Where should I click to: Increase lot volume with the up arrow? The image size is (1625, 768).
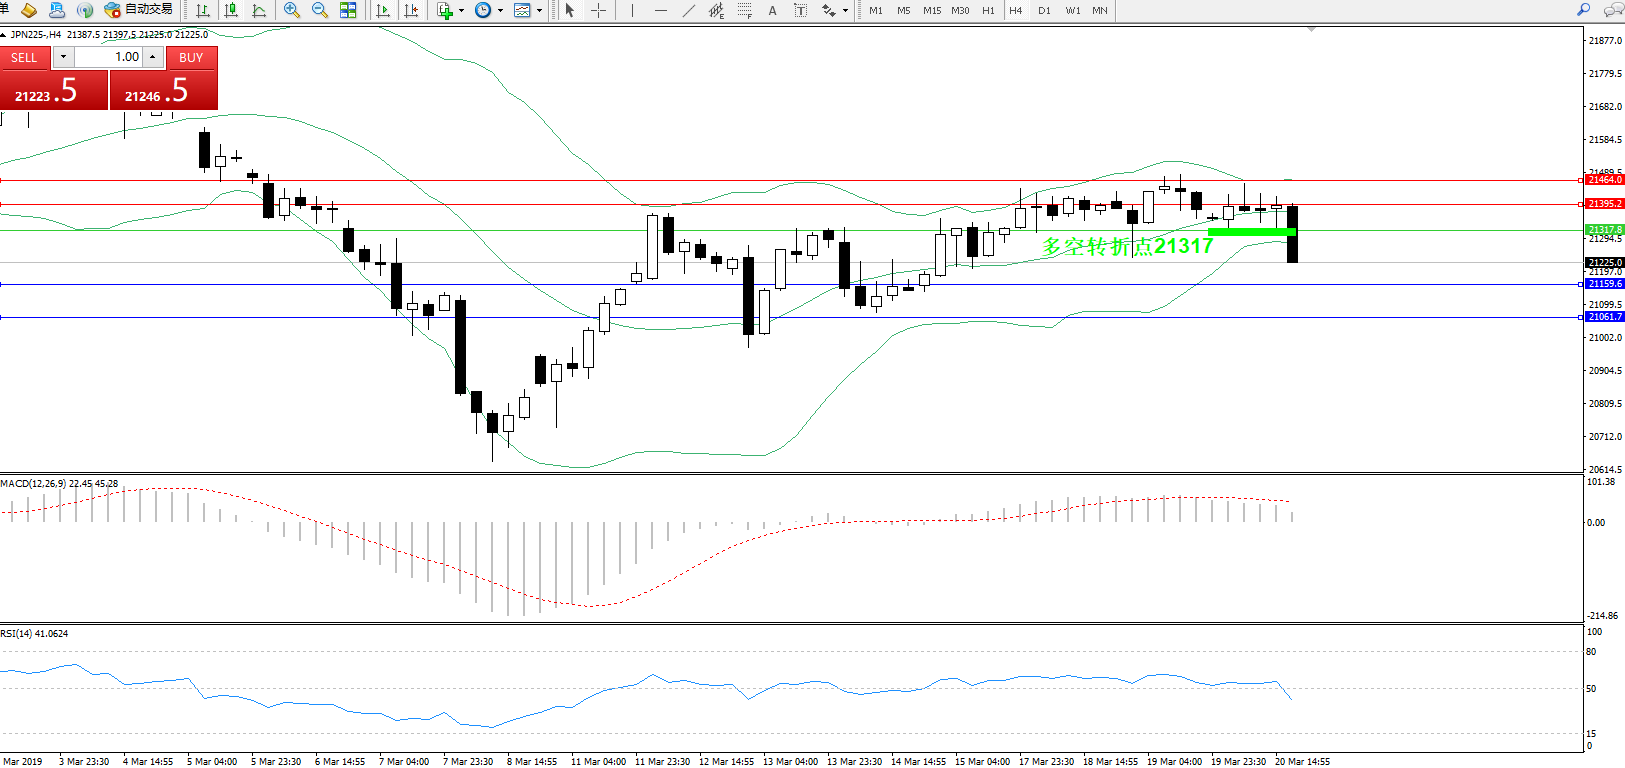(x=152, y=57)
